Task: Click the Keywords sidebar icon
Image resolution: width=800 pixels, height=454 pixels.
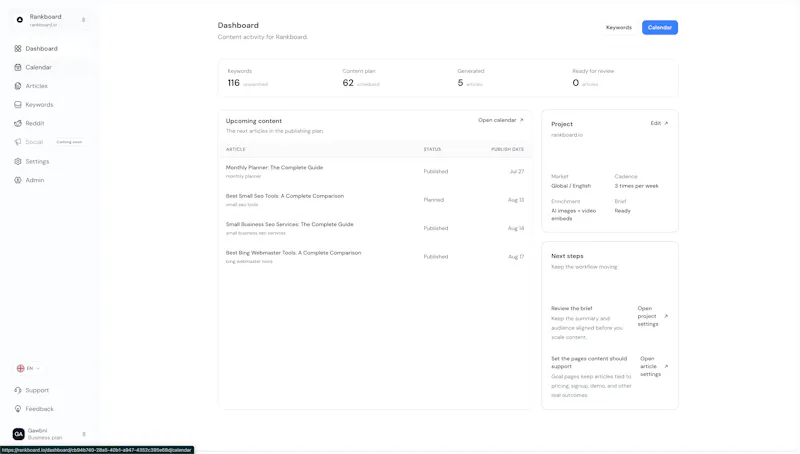Action: pyautogui.click(x=18, y=105)
